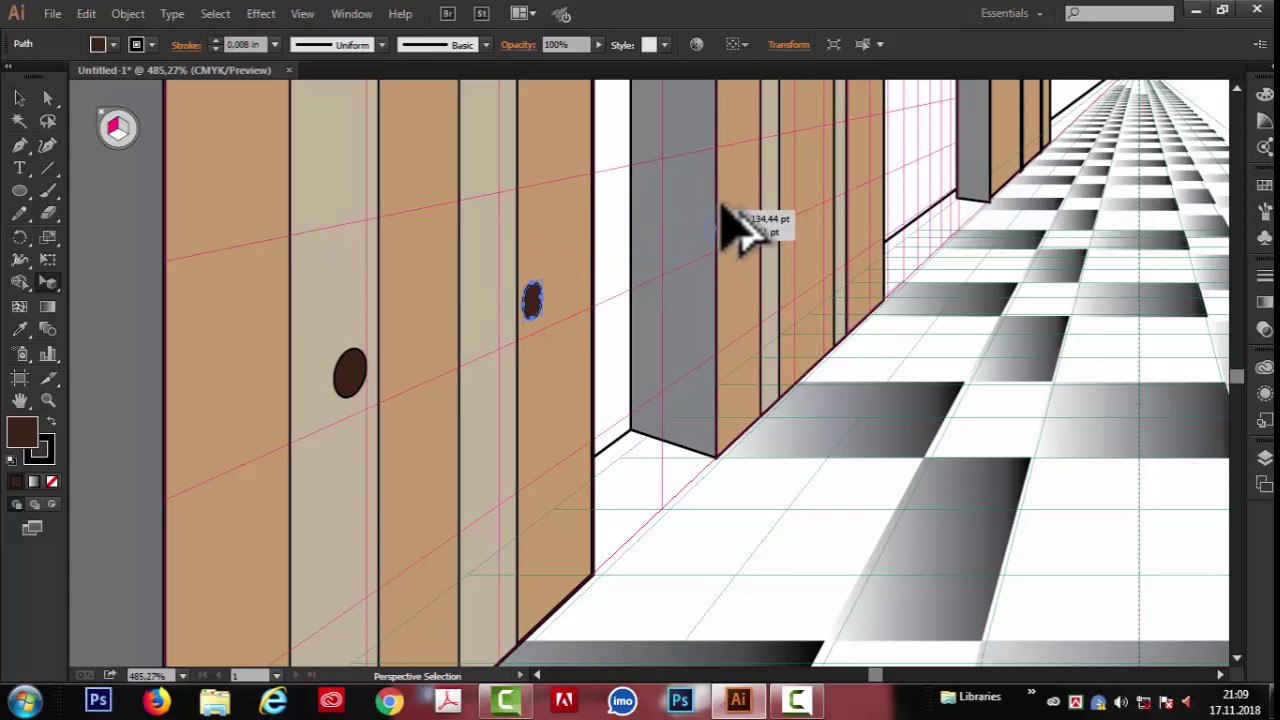
Task: Click the Opacity label link
Action: [518, 45]
